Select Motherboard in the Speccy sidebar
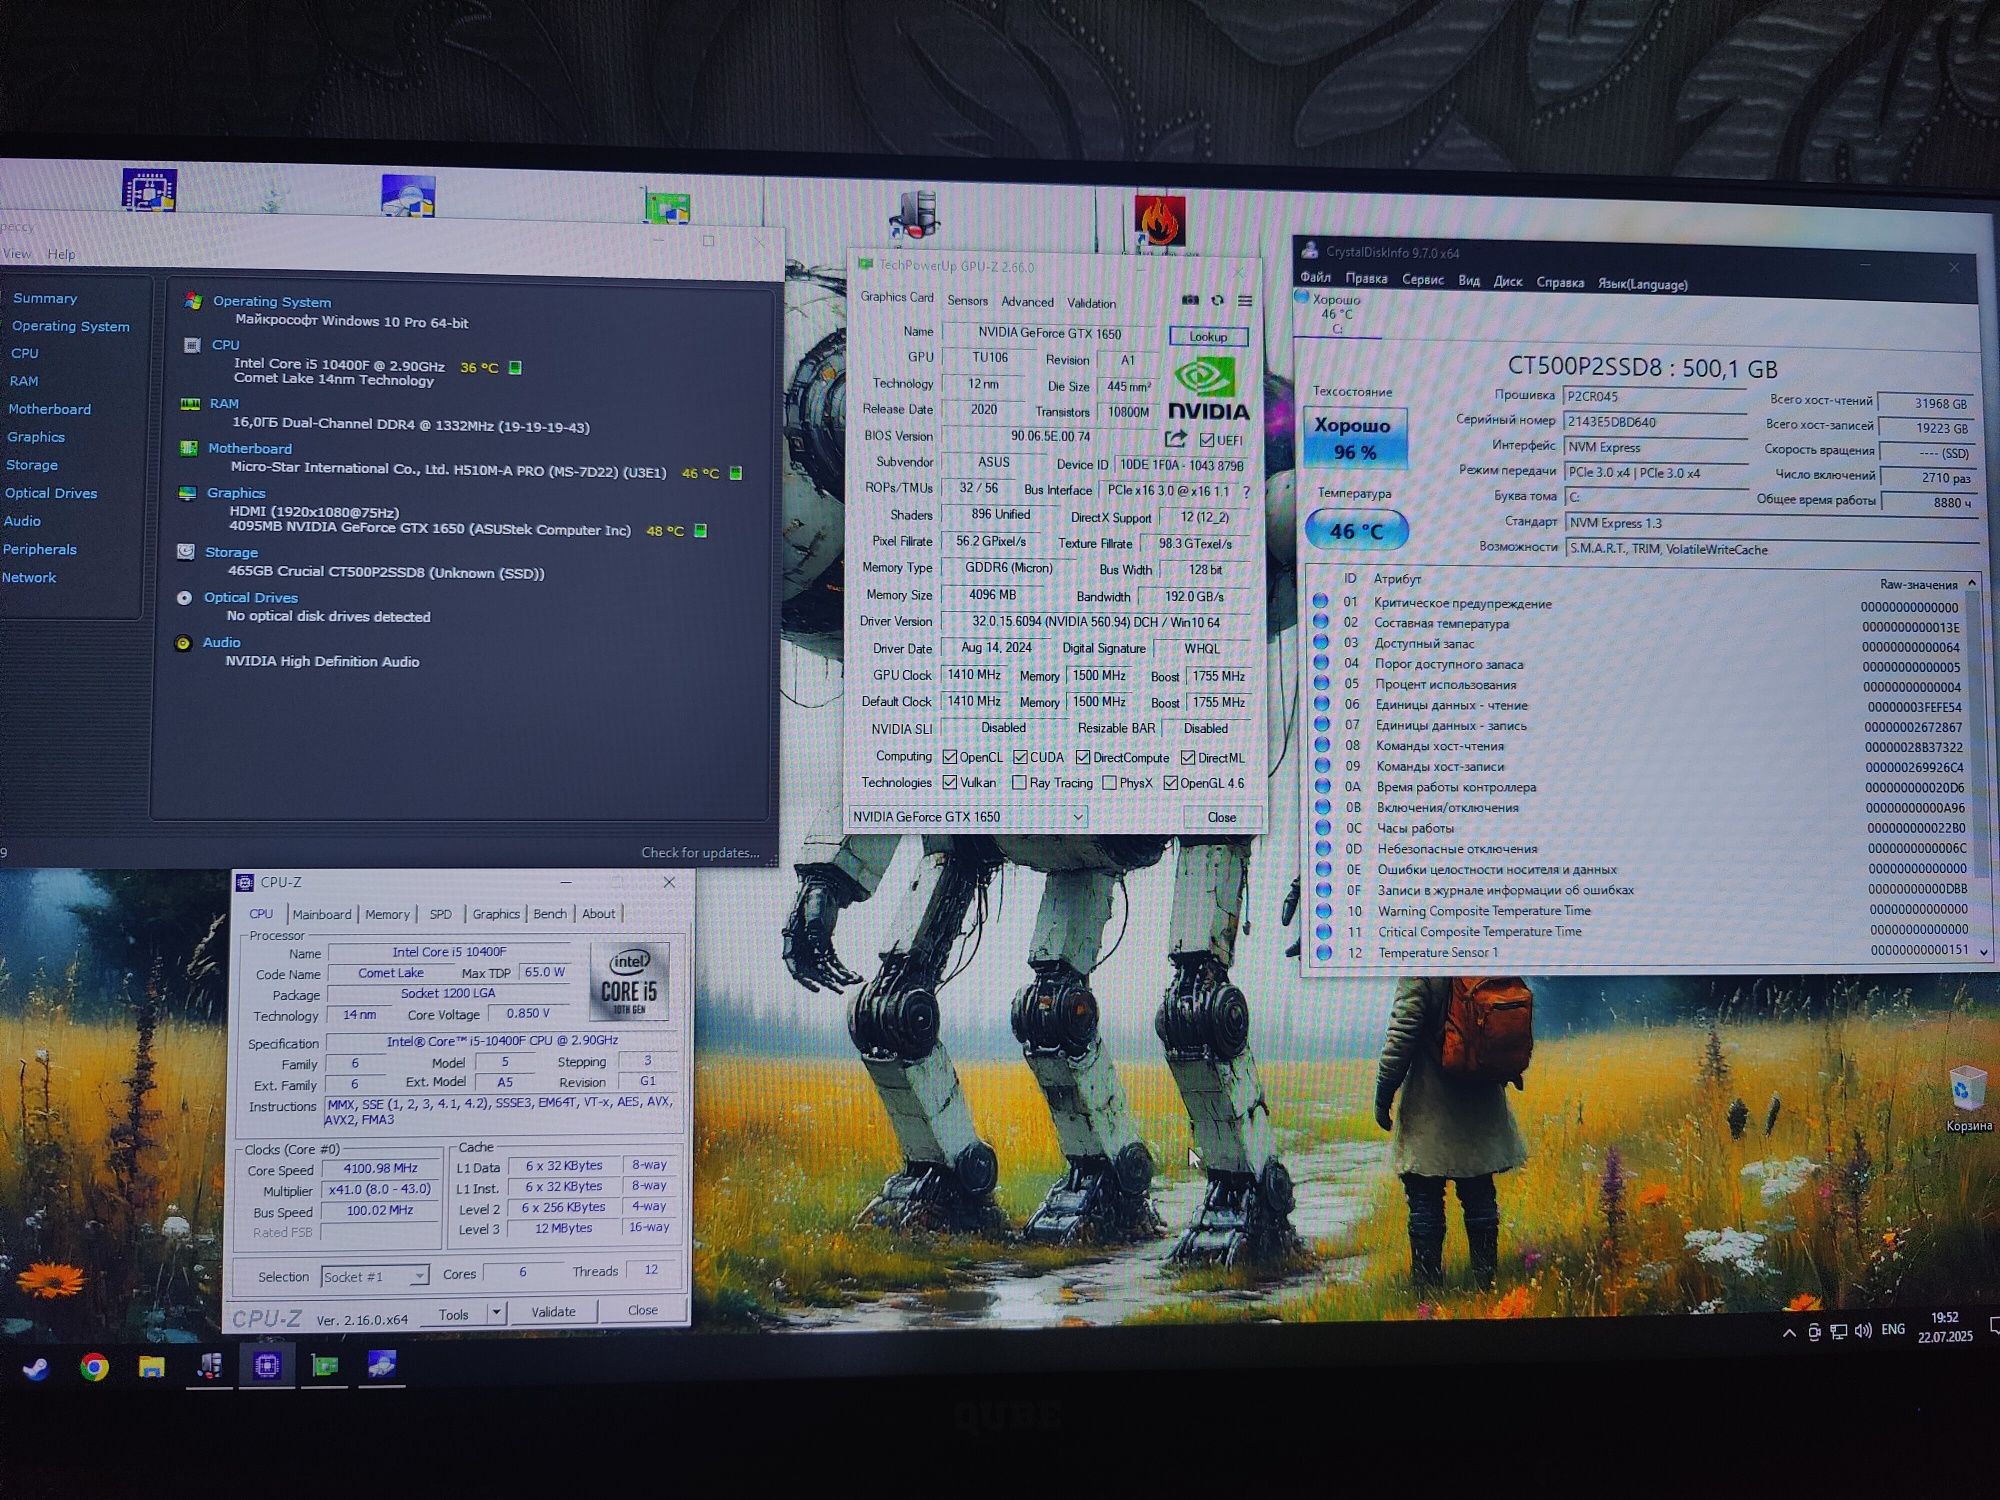Viewport: 2000px width, 1500px height. [x=49, y=409]
